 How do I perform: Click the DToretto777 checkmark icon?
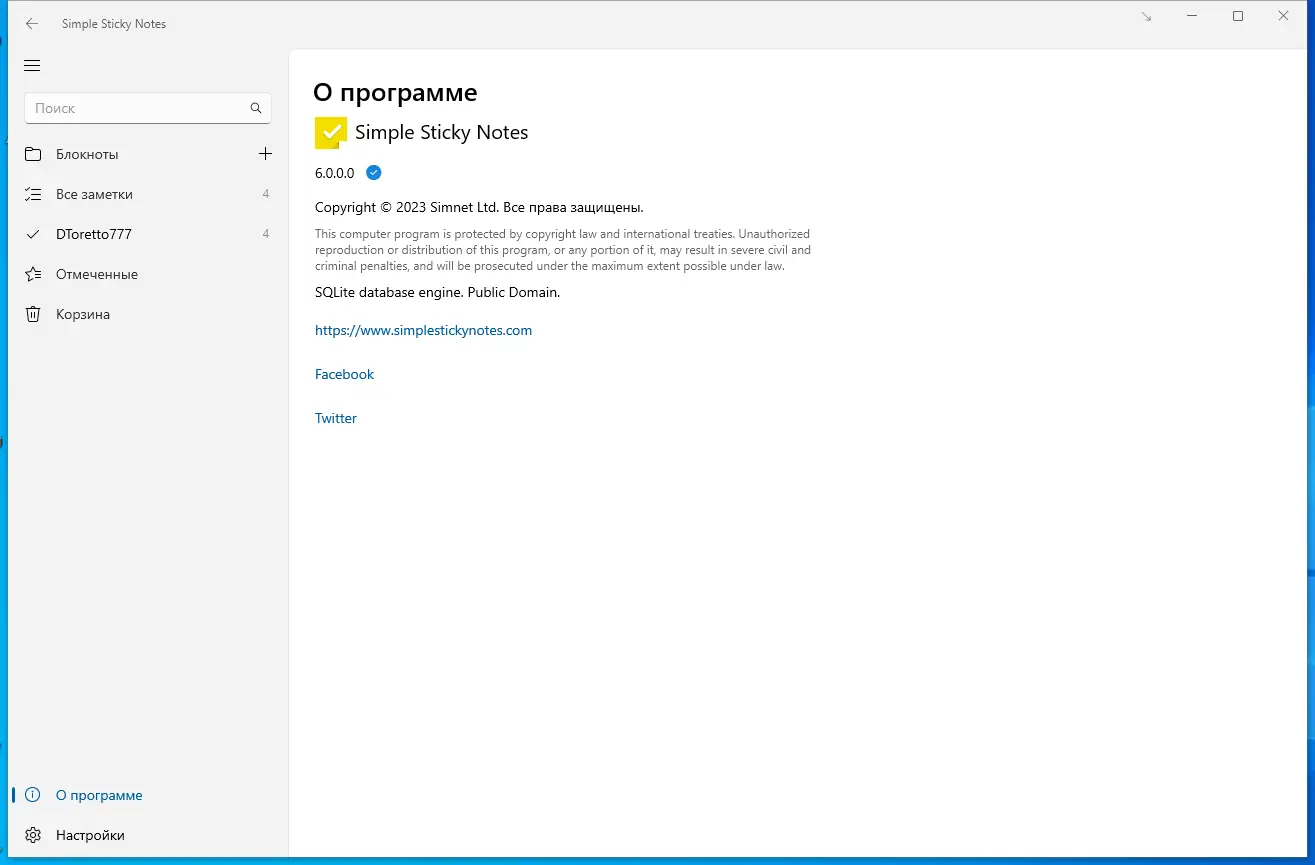coord(33,234)
